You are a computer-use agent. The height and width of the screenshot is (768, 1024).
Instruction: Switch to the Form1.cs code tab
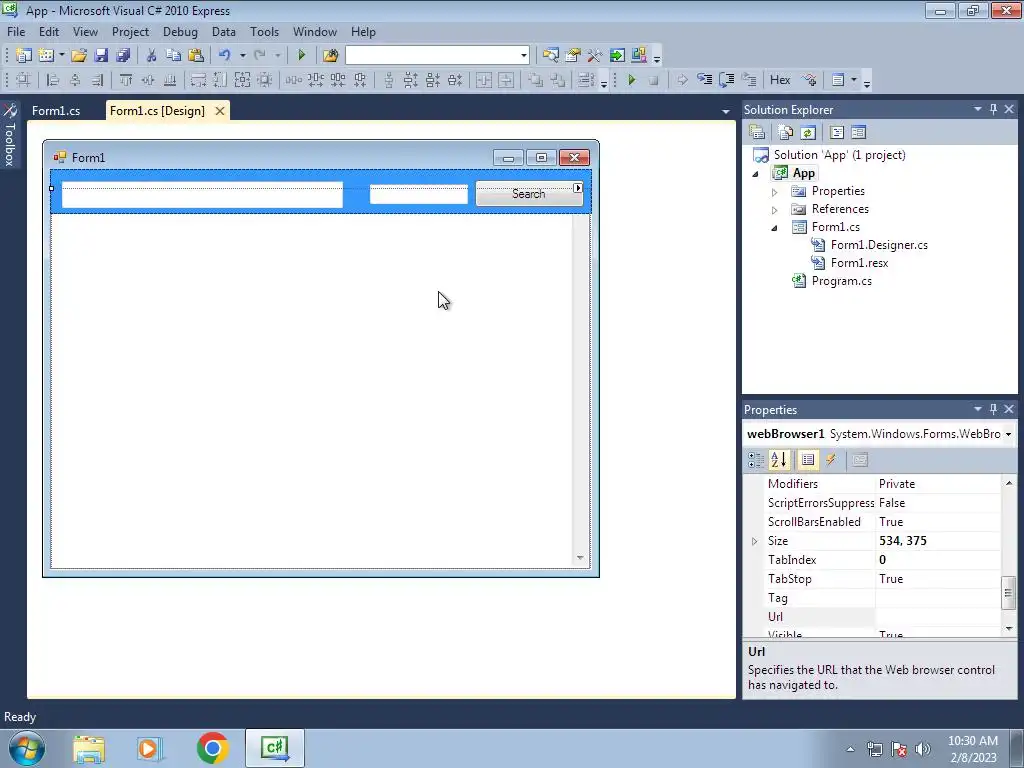click(x=56, y=111)
